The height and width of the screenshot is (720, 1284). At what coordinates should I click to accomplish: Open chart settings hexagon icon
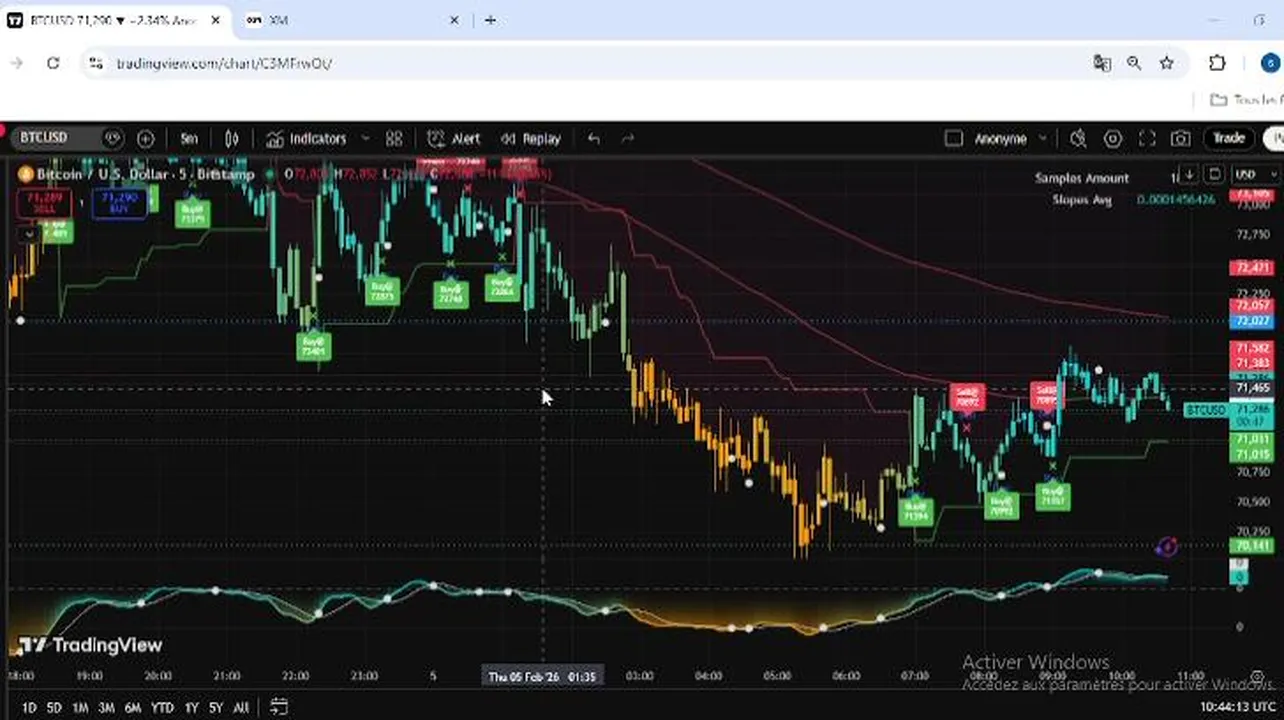[1113, 139]
